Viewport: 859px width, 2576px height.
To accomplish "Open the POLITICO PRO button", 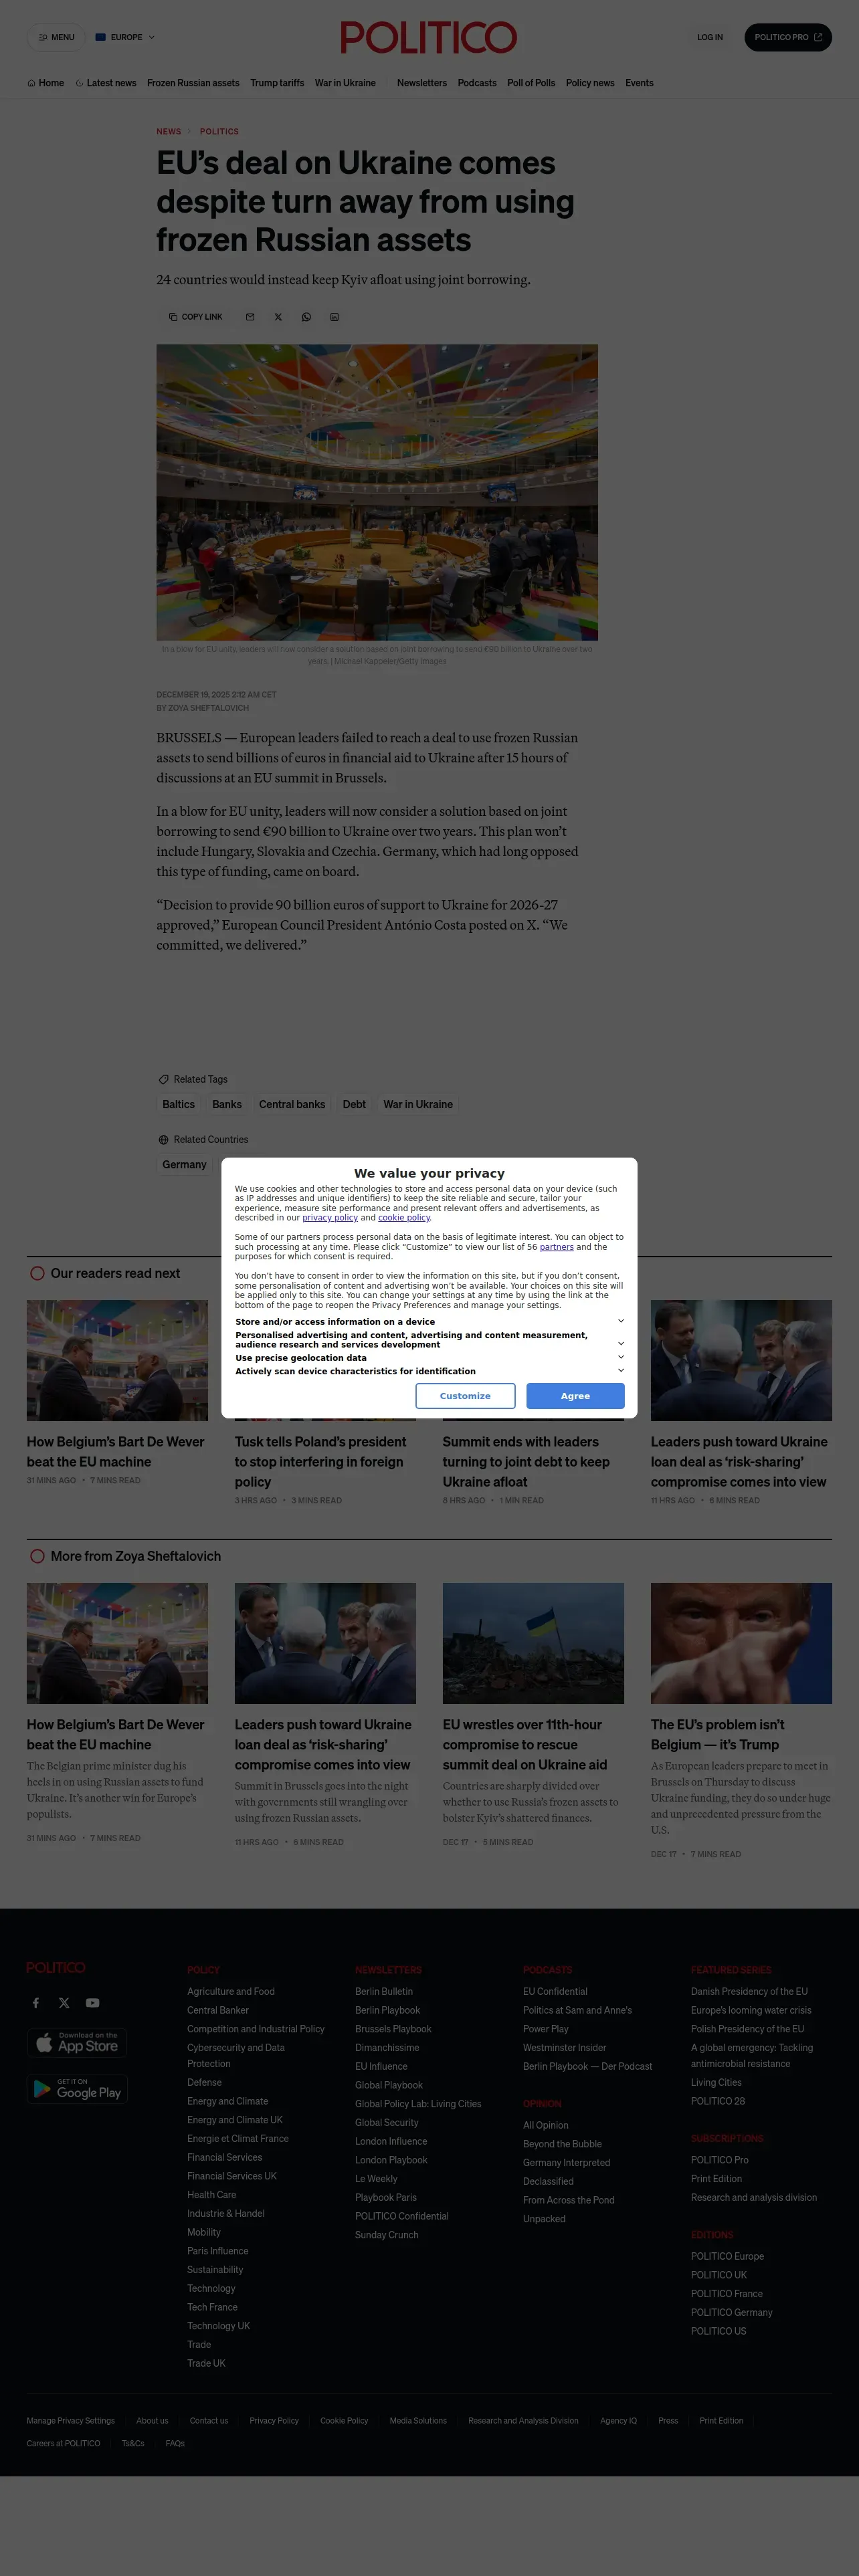I will [x=788, y=37].
